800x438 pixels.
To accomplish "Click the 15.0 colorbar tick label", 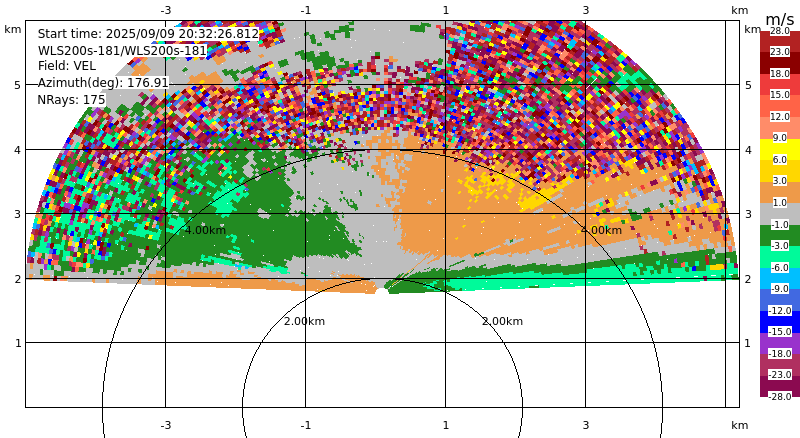I will tap(780, 95).
